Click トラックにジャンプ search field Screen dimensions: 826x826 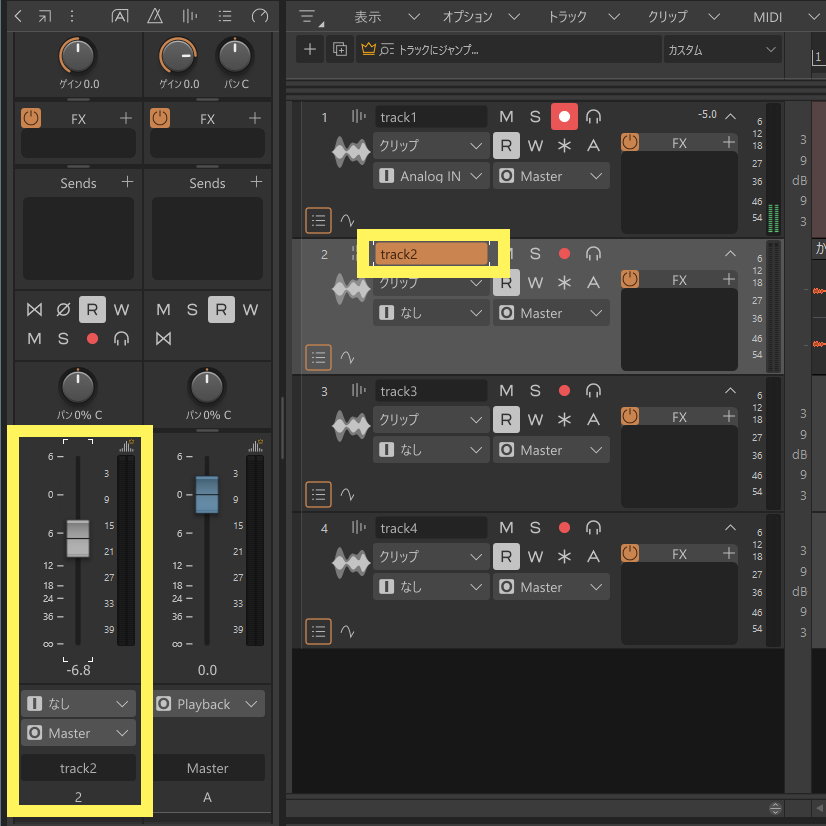pos(509,50)
